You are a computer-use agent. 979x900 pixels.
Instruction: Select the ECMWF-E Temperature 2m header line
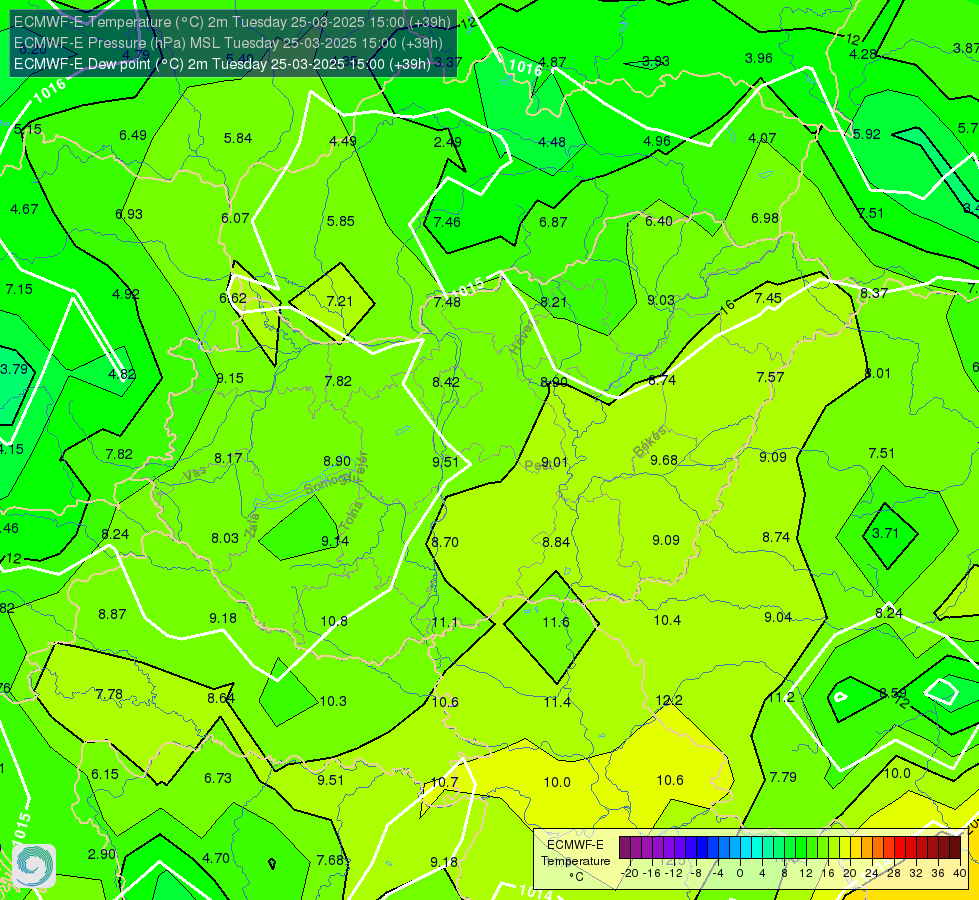(x=232, y=22)
